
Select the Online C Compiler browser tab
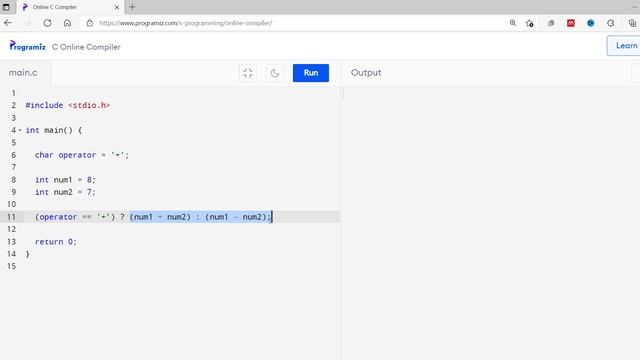(x=70, y=7)
